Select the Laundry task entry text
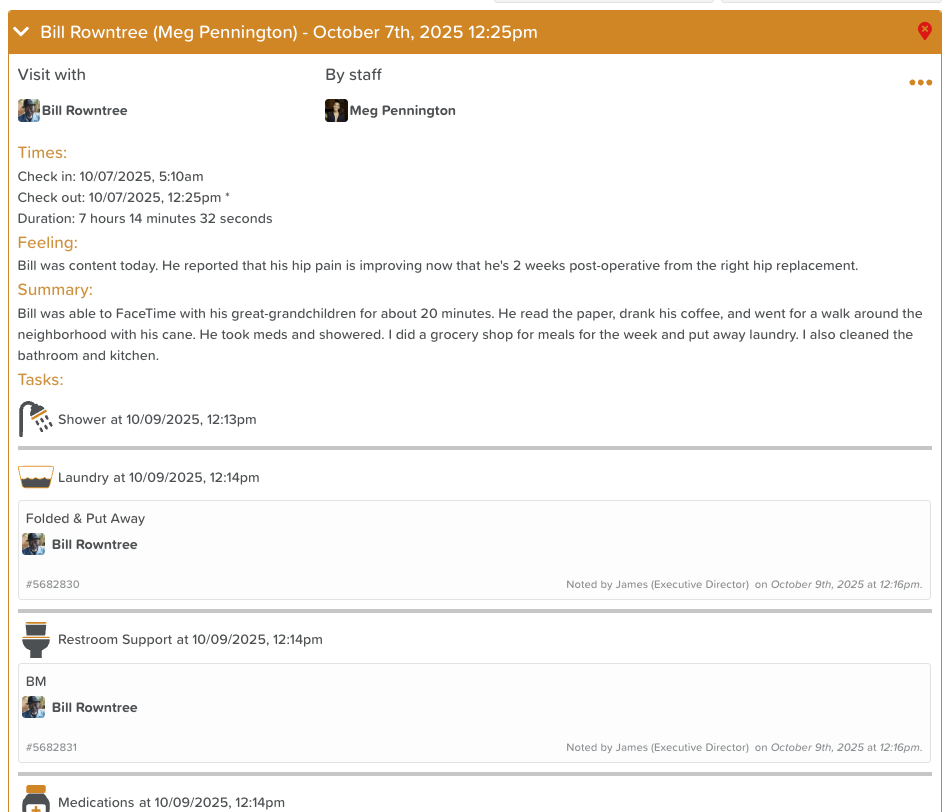This screenshot has height=812, width=952. 158,477
